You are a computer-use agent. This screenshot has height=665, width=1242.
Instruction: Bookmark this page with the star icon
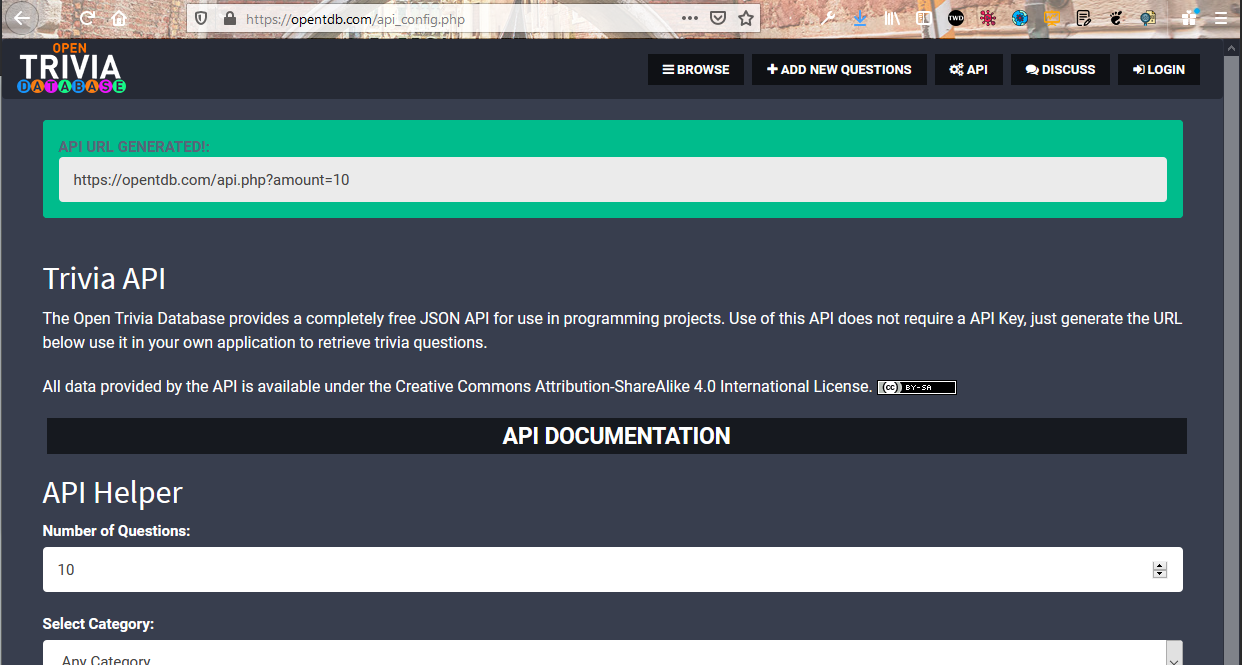(746, 18)
